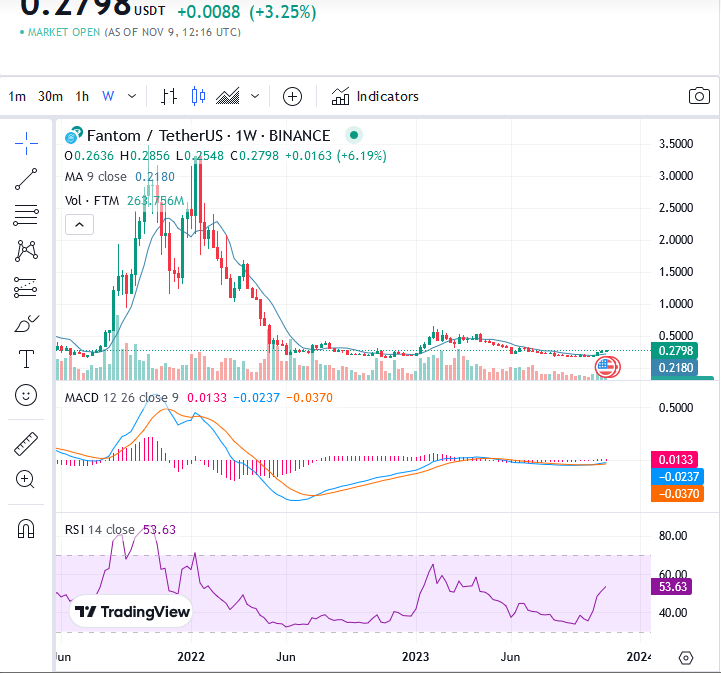Click the 53.63 RSI value label
The width and height of the screenshot is (721, 674).
tap(672, 587)
